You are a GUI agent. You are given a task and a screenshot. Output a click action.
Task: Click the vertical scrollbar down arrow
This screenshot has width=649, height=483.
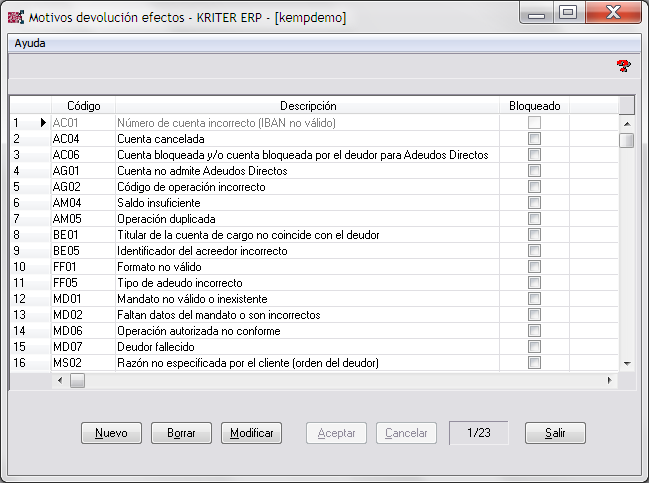(627, 363)
